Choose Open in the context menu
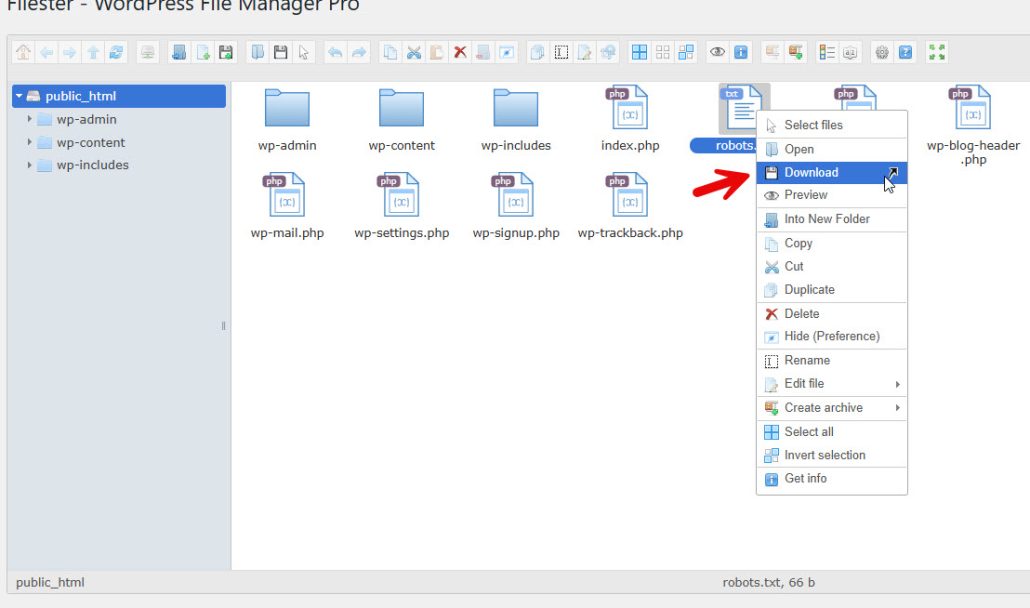The height and width of the screenshot is (608, 1030). coord(832,149)
